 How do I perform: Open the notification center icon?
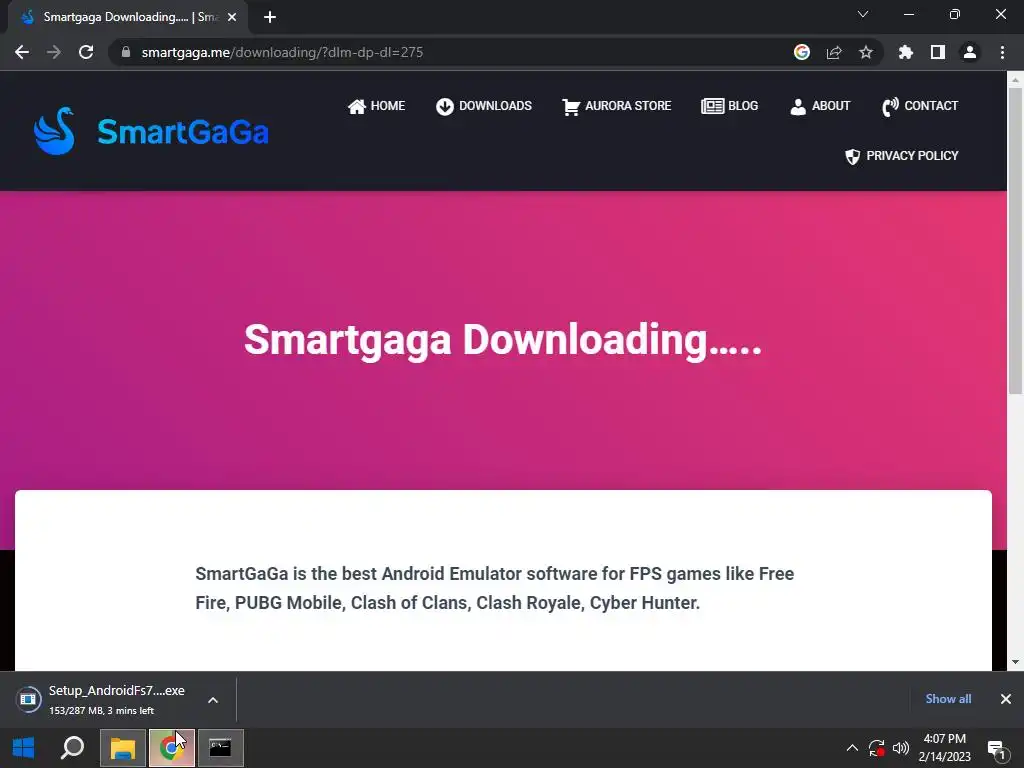click(997, 749)
